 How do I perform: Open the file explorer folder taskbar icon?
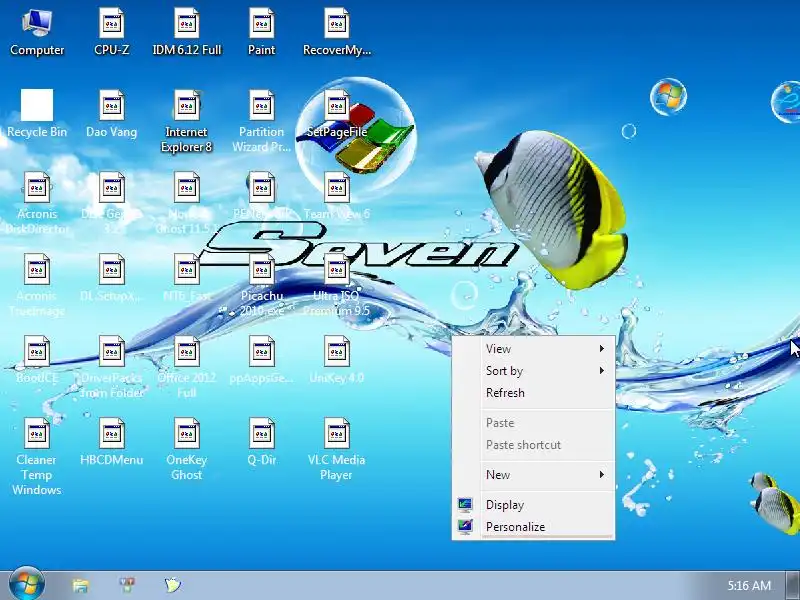tap(81, 585)
